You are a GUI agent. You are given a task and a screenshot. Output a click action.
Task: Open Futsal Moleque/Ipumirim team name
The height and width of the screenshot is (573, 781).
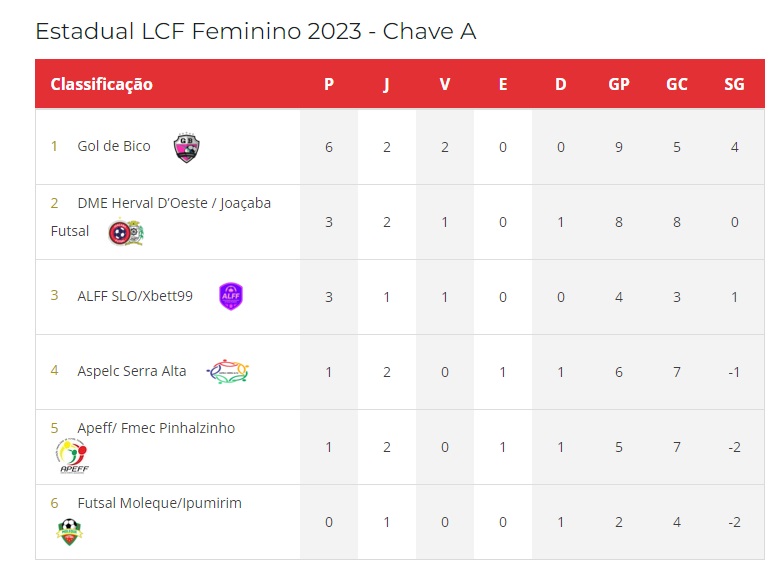point(160,503)
